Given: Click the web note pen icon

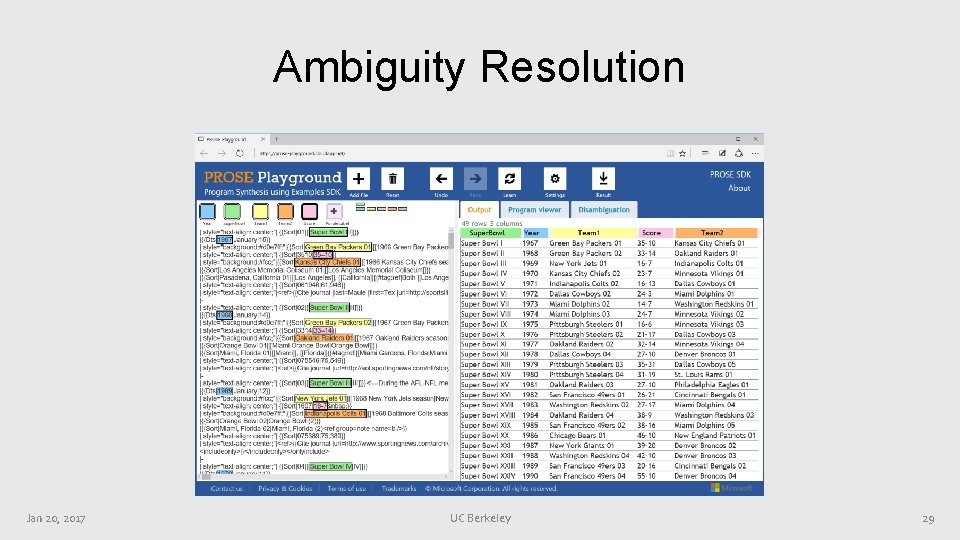Looking at the screenshot, I should coord(722,153).
